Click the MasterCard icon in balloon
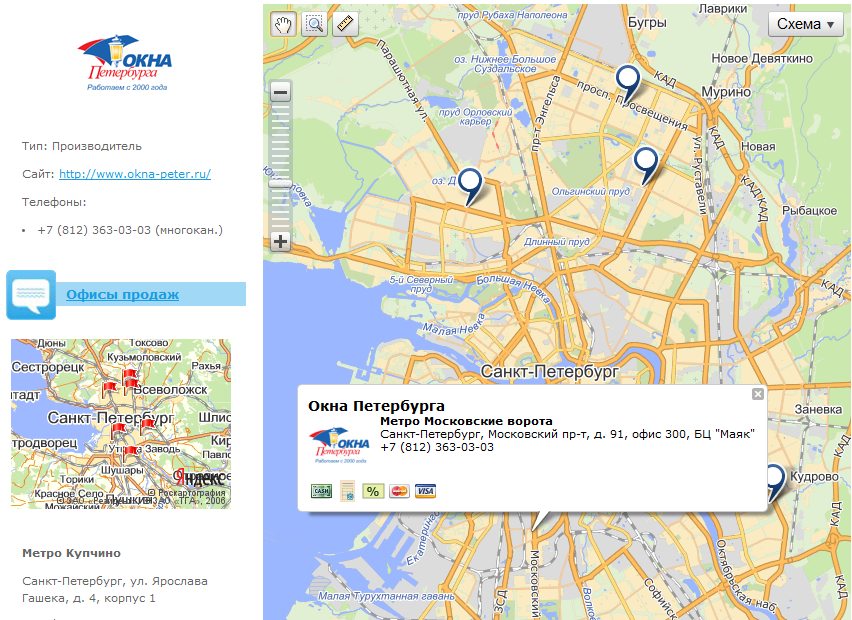The height and width of the screenshot is (620, 852). pyautogui.click(x=399, y=491)
